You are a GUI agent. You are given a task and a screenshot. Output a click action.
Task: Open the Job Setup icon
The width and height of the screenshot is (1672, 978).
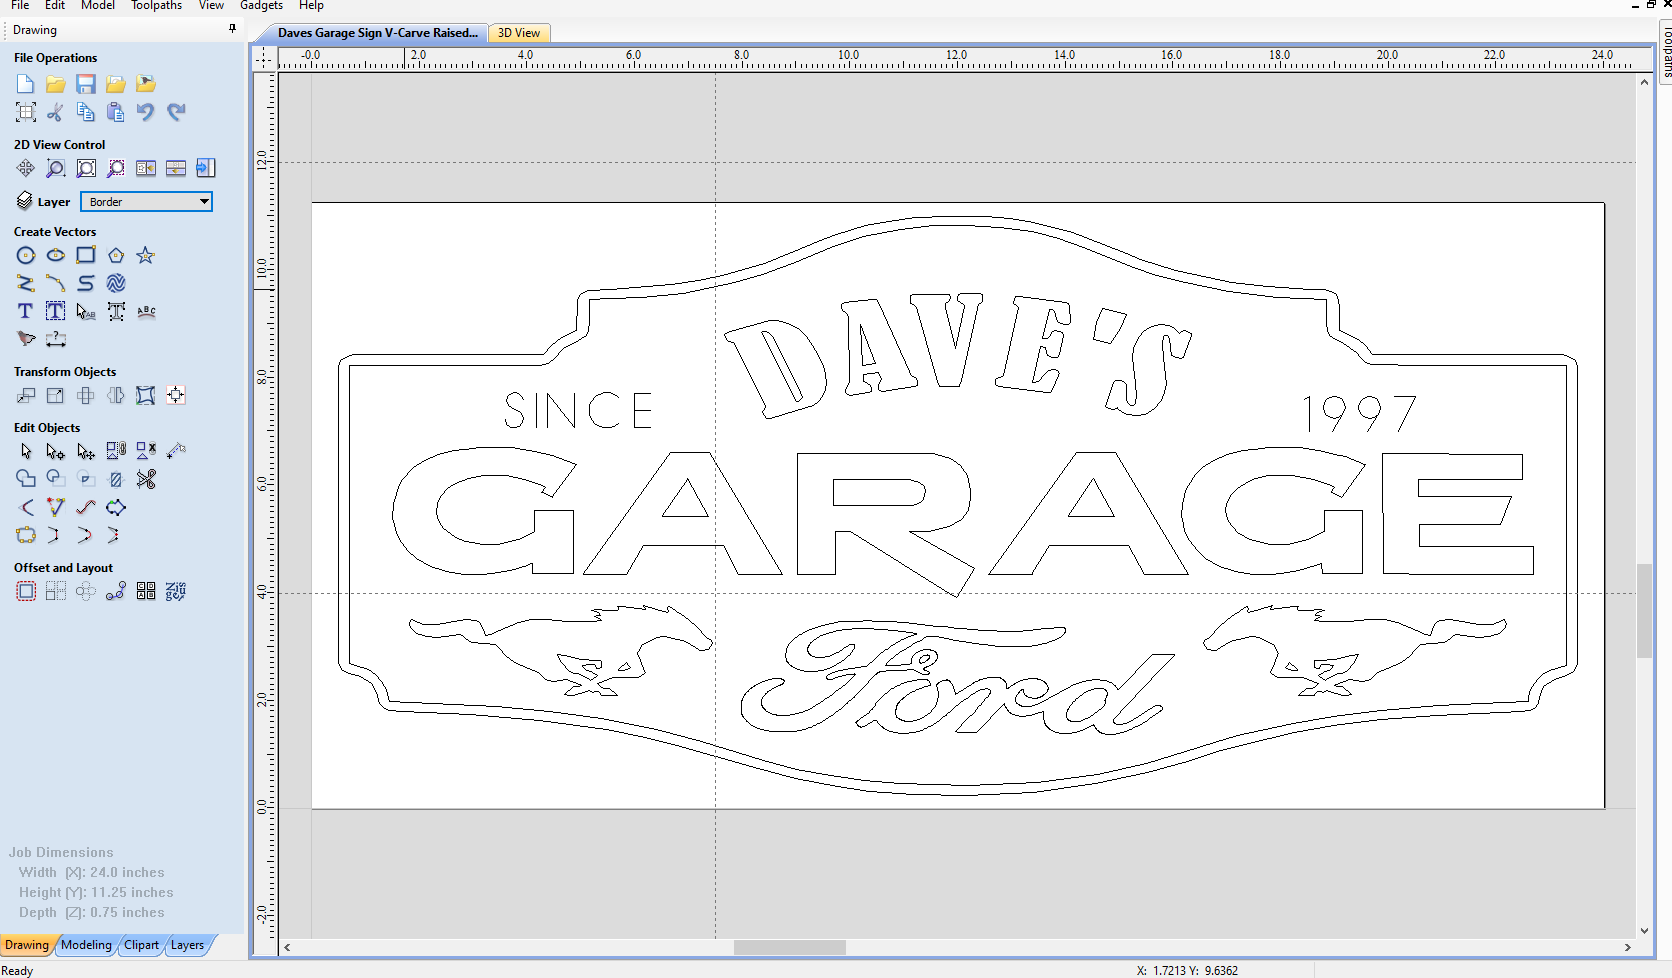(x=26, y=112)
